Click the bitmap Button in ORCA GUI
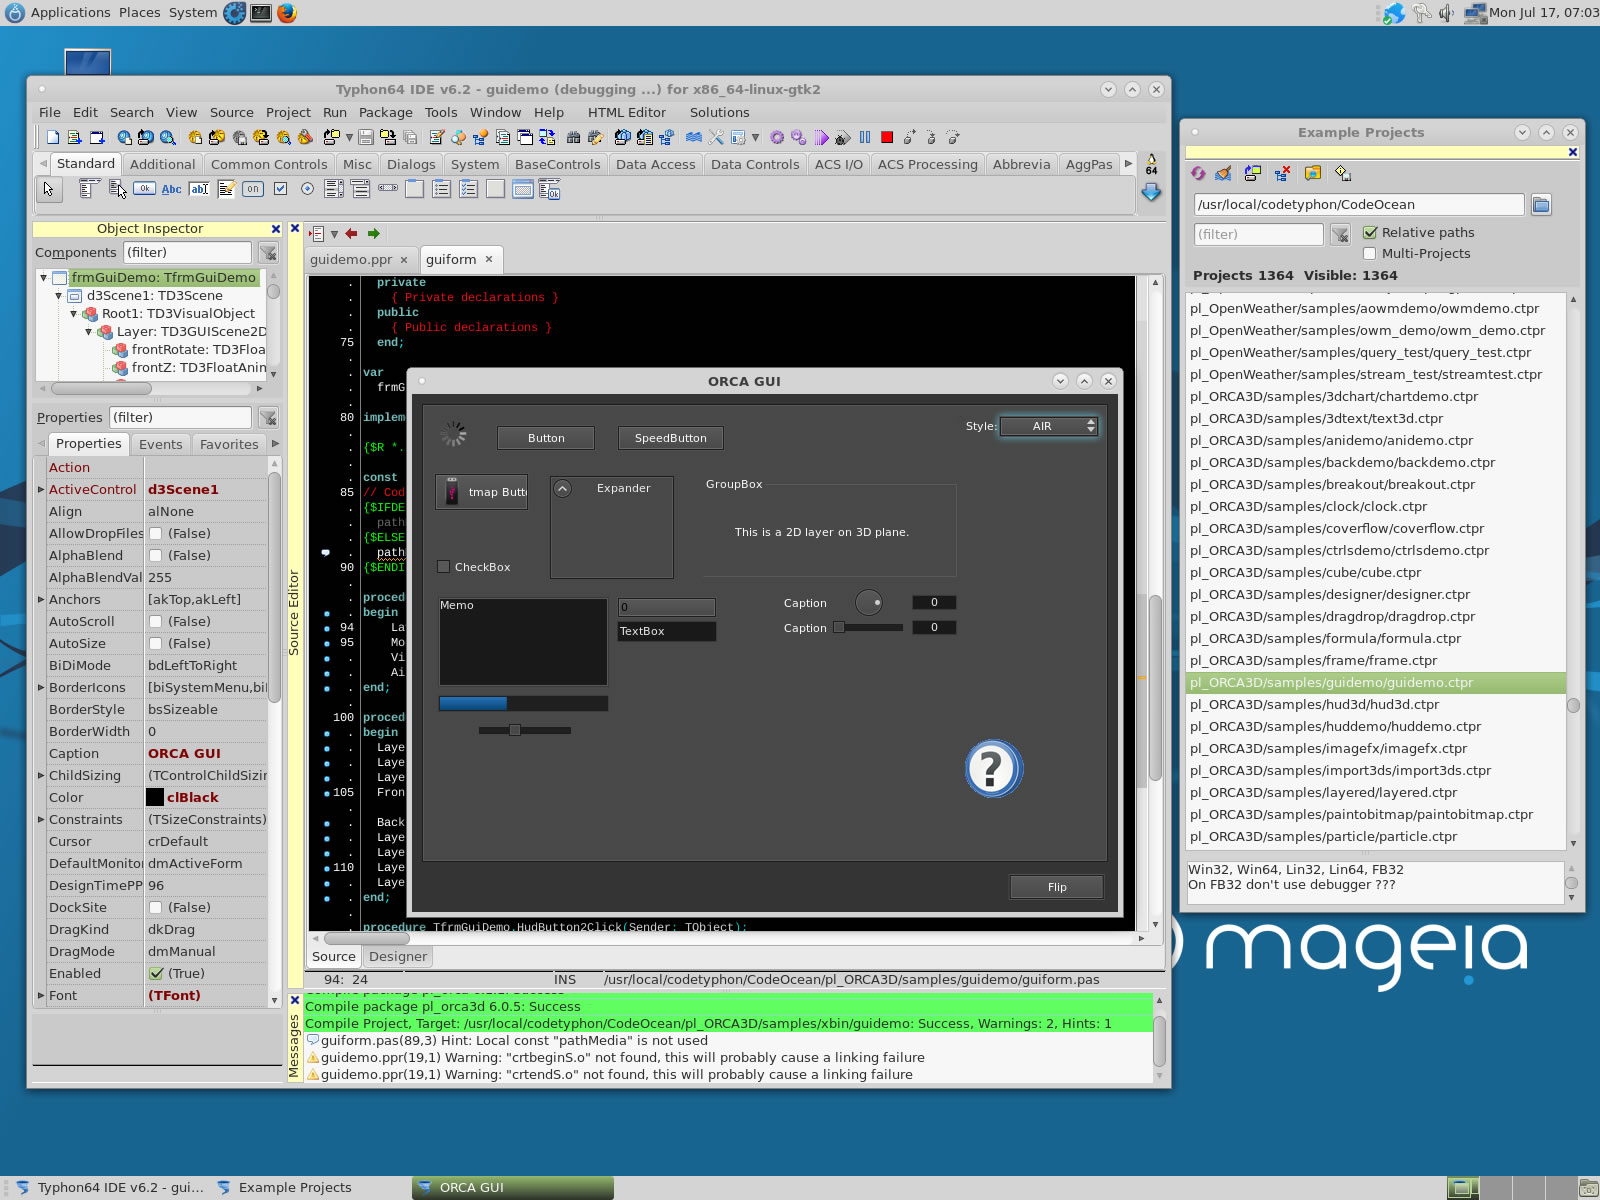 pos(482,492)
